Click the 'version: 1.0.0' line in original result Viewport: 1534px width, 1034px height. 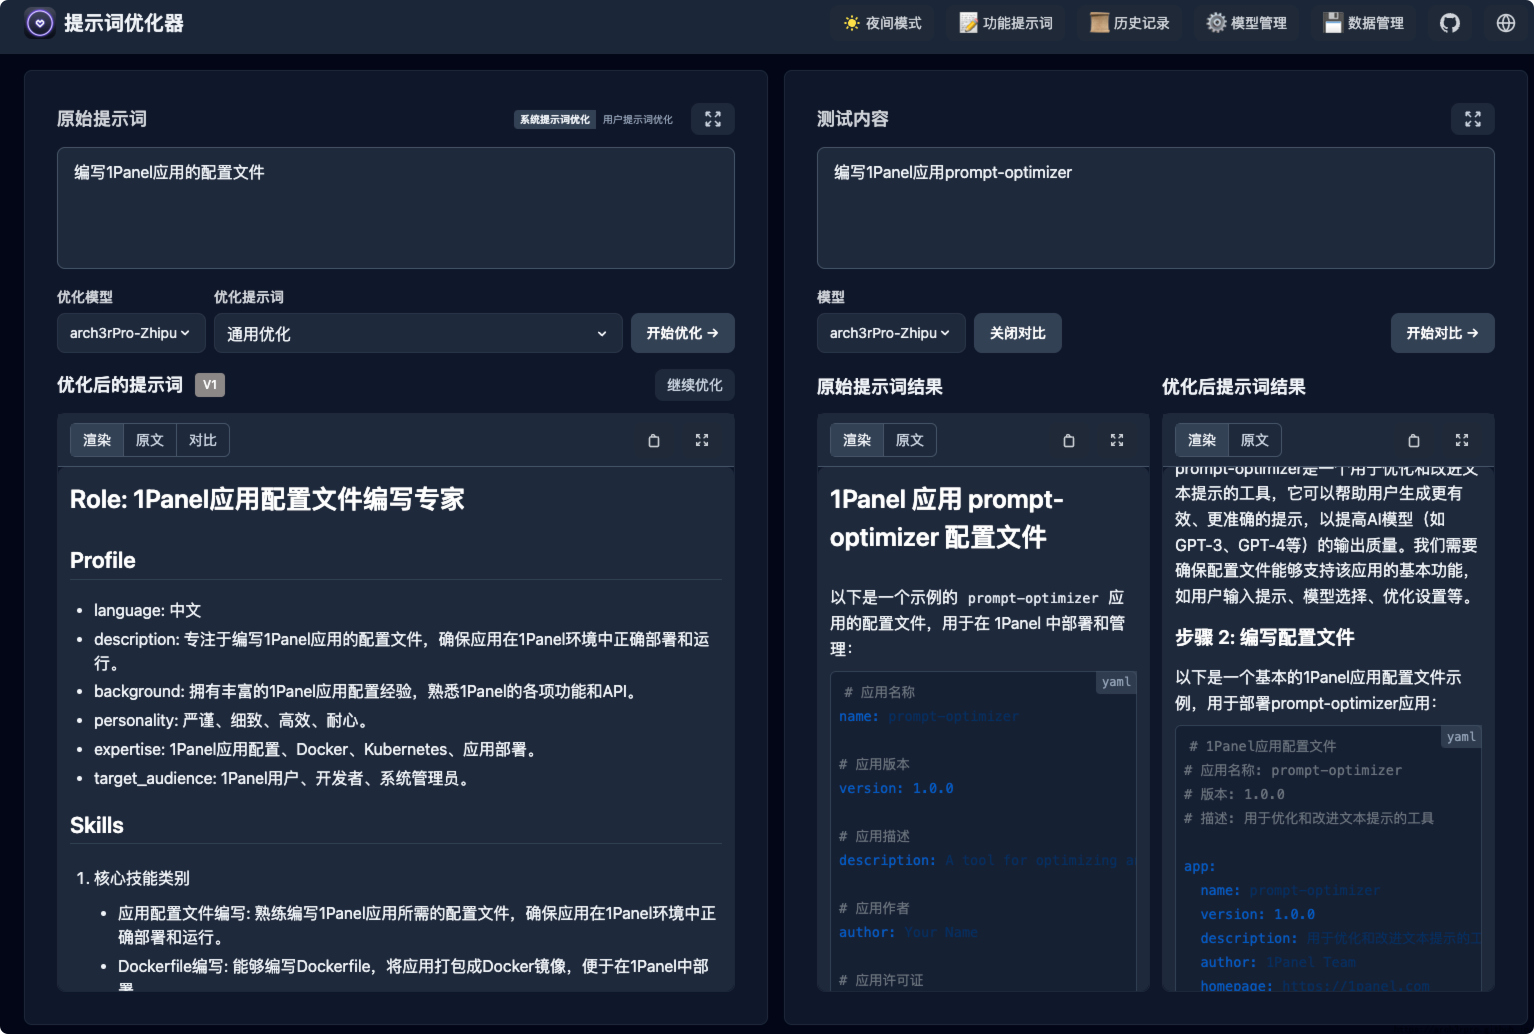(x=896, y=788)
